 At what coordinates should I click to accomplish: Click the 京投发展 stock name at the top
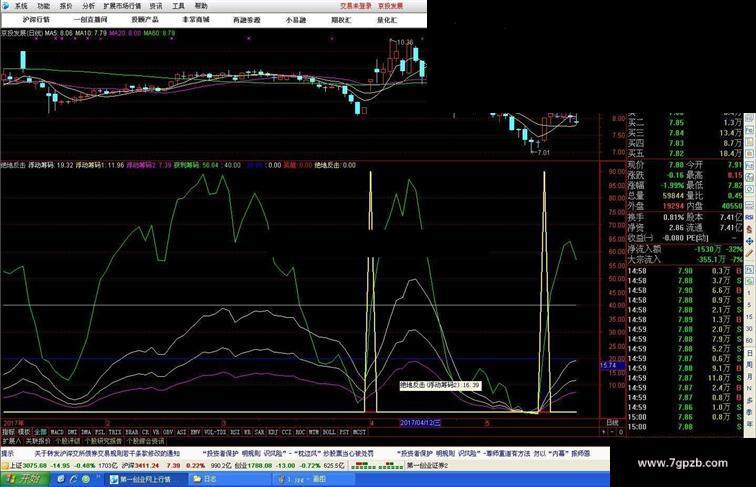point(391,6)
